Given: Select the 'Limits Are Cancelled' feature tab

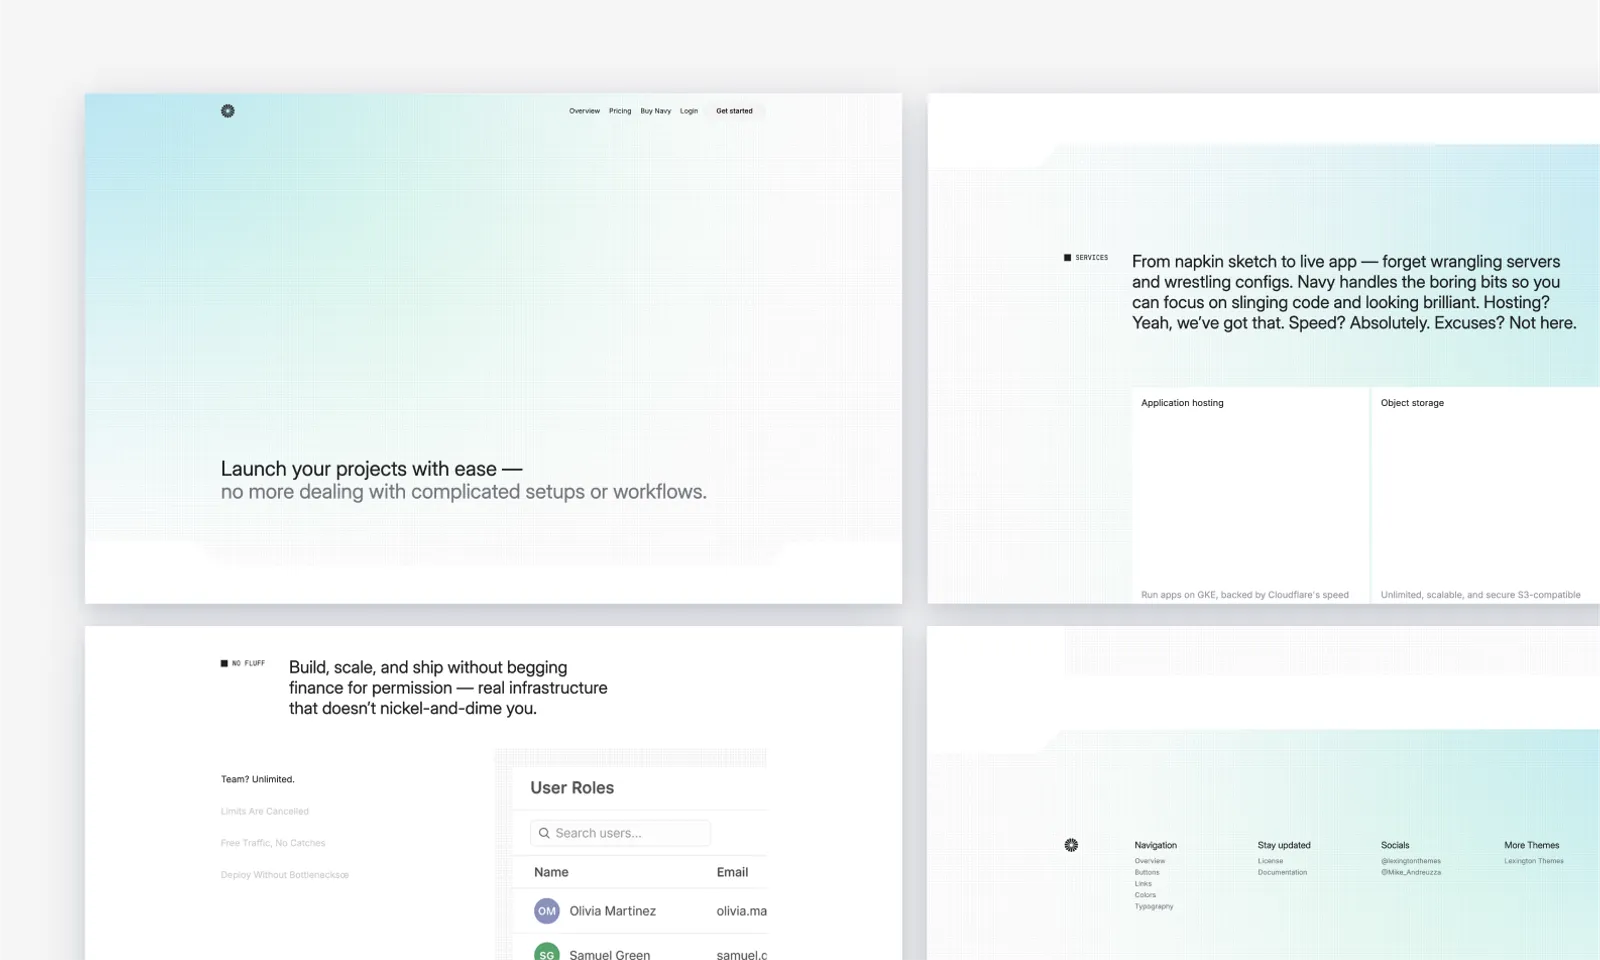Looking at the screenshot, I should pos(265,811).
